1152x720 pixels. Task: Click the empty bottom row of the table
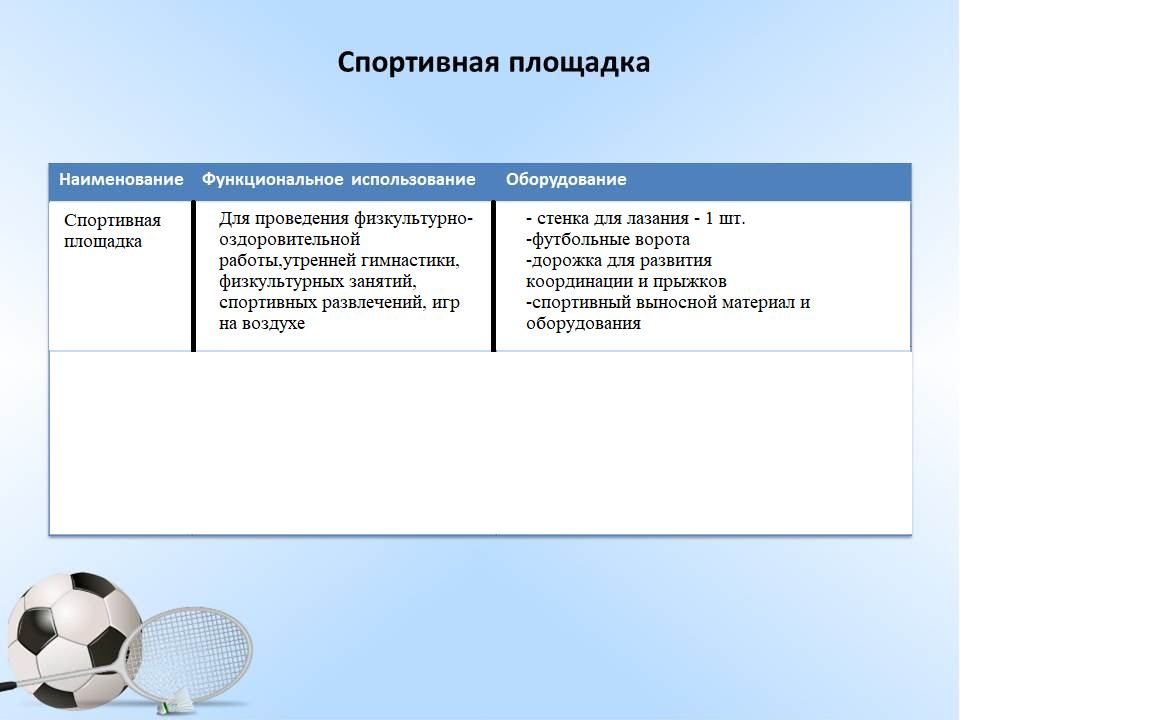pyautogui.click(x=480, y=443)
